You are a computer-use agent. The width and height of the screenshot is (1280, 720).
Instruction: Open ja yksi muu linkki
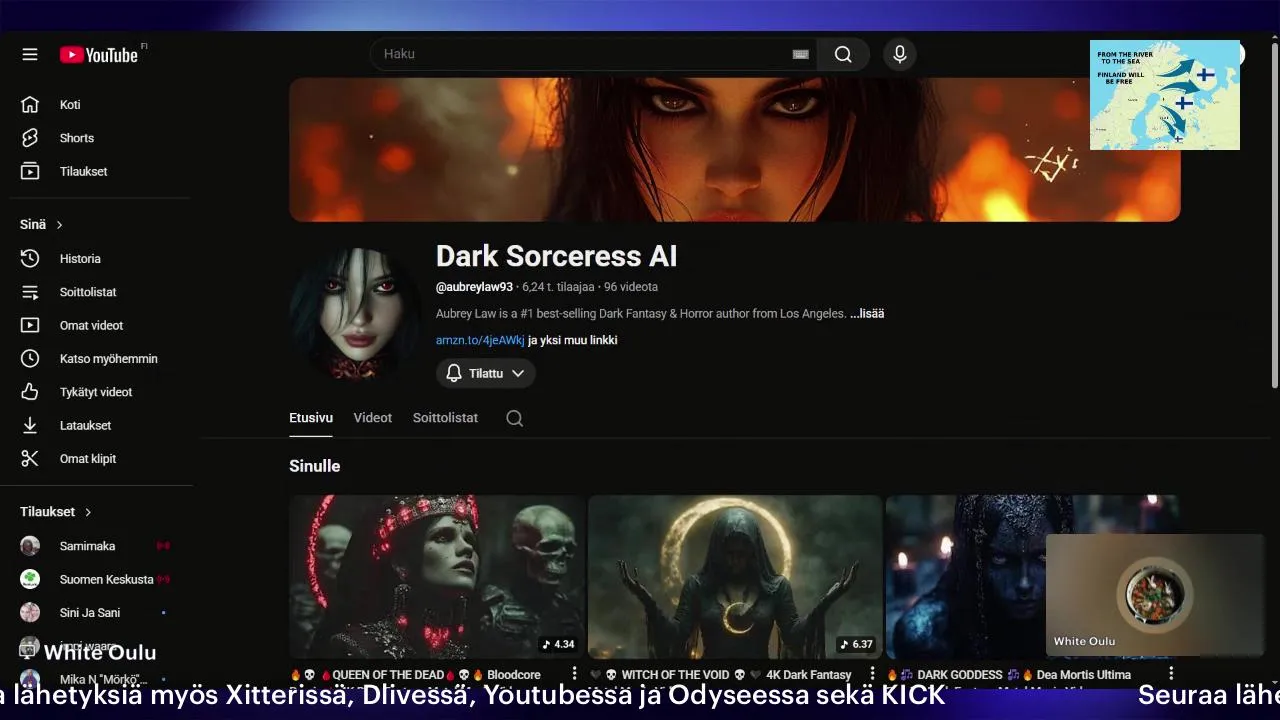click(x=572, y=340)
